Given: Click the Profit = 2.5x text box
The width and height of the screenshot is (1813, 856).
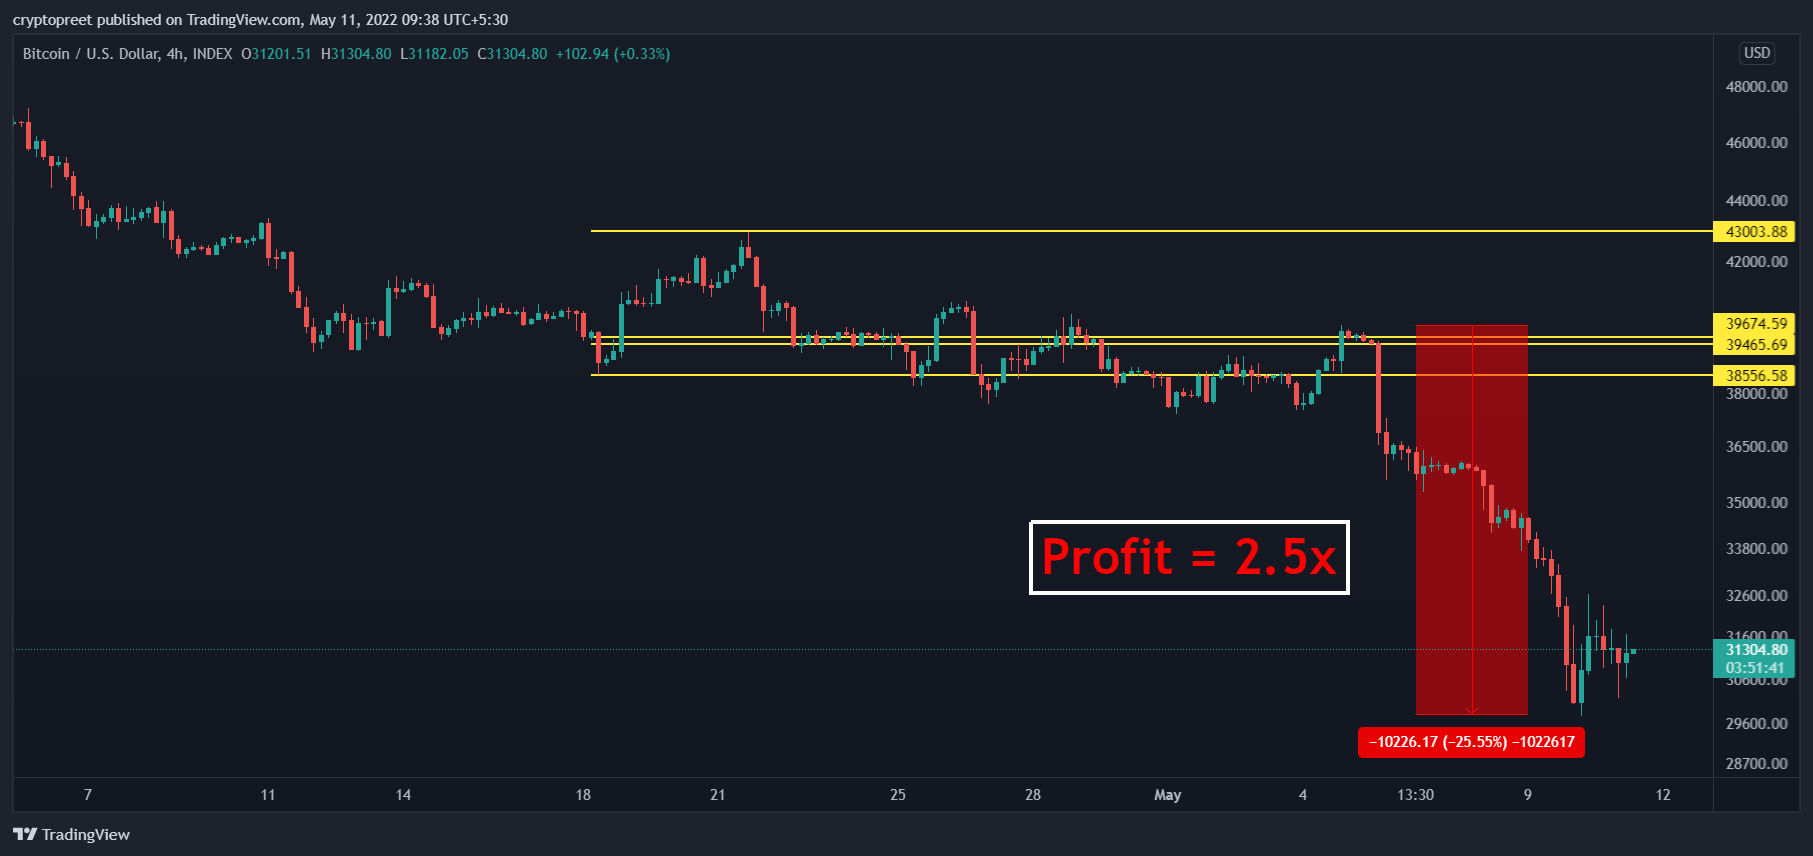Looking at the screenshot, I should click(1189, 557).
